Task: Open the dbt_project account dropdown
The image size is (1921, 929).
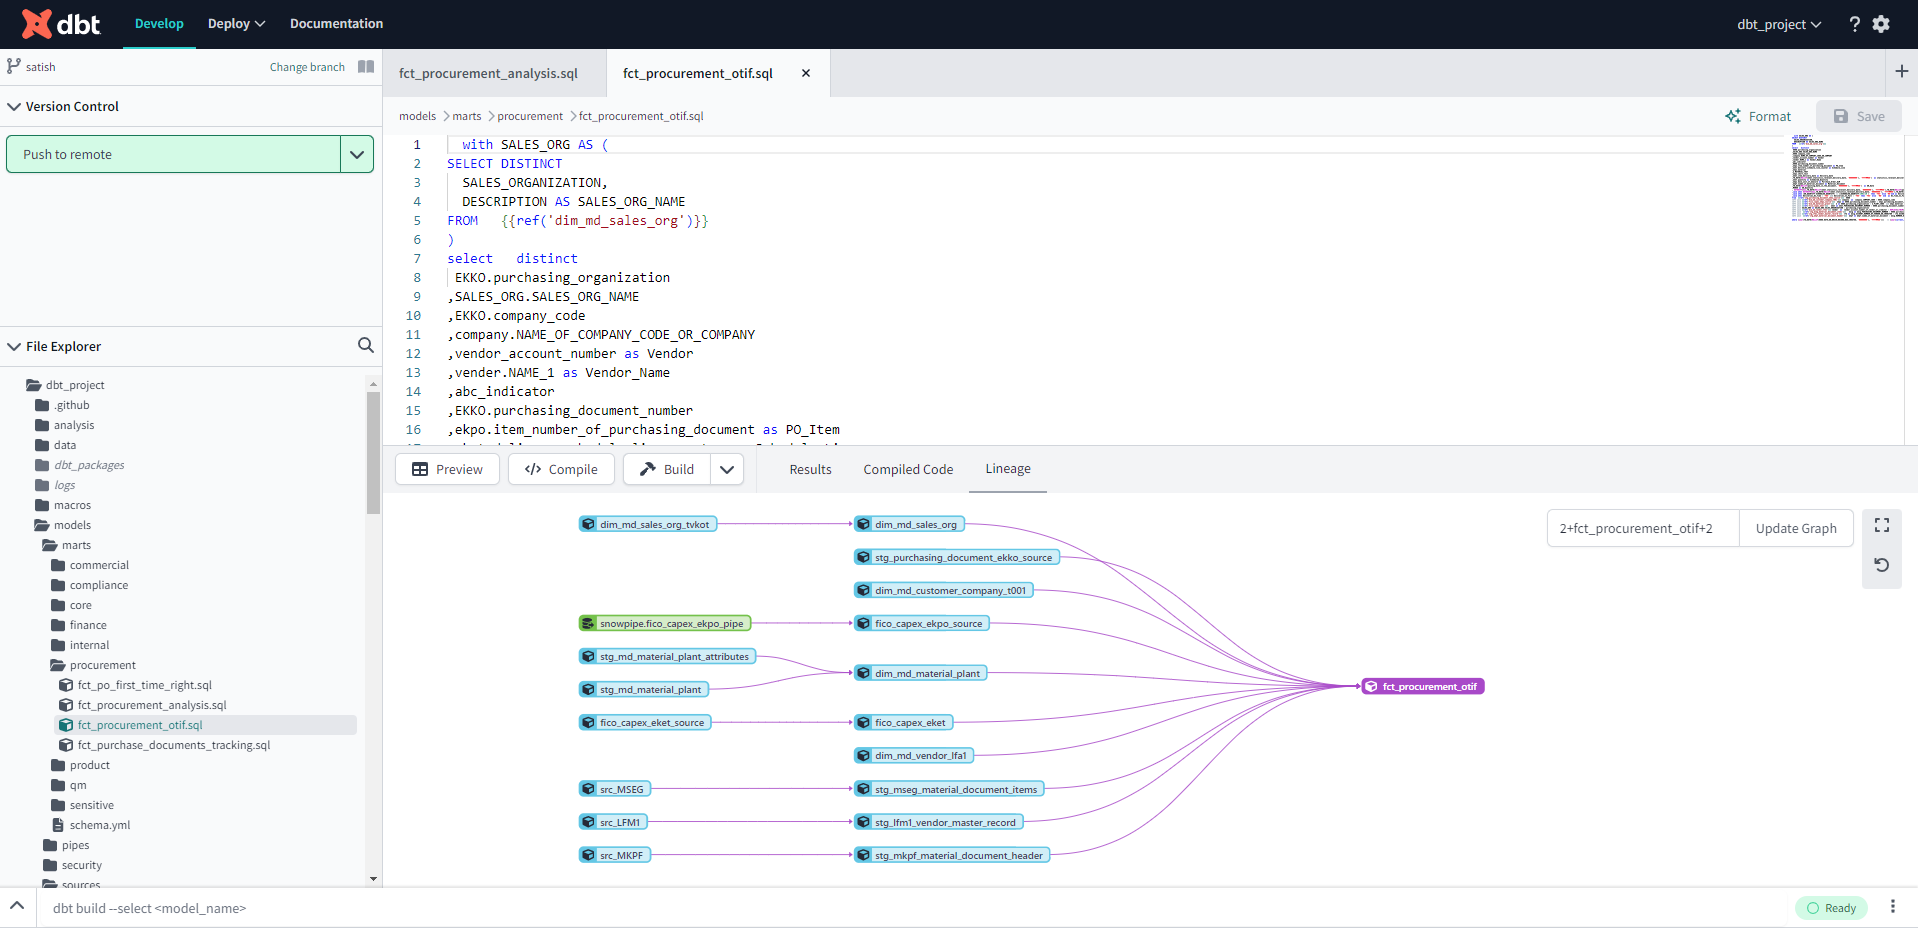Action: [x=1778, y=24]
